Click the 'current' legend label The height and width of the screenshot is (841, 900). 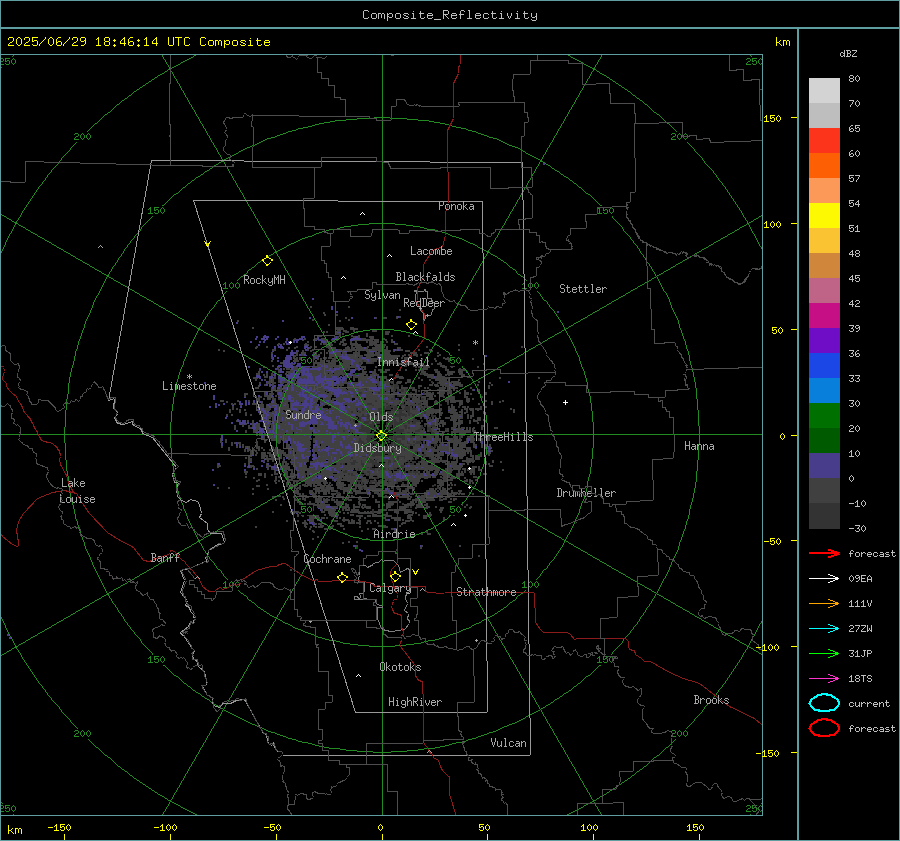pyautogui.click(x=869, y=703)
